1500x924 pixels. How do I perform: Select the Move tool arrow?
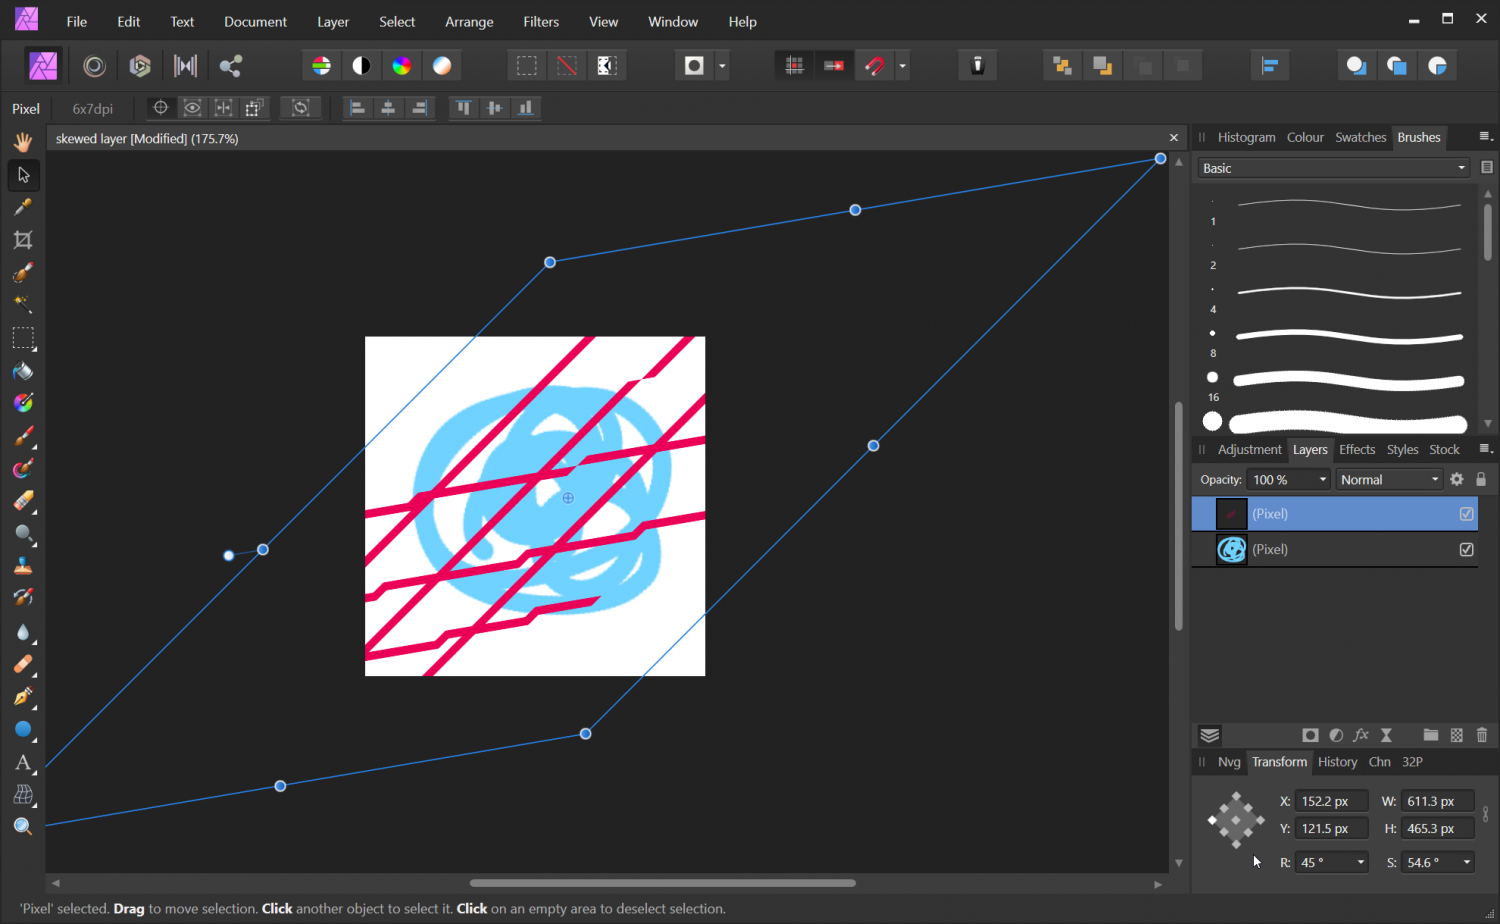pos(23,175)
